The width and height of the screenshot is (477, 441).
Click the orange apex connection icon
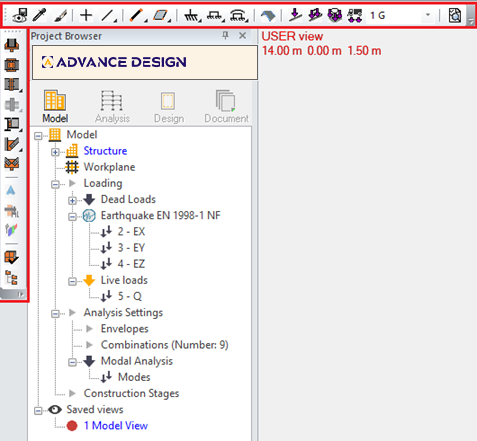11,164
